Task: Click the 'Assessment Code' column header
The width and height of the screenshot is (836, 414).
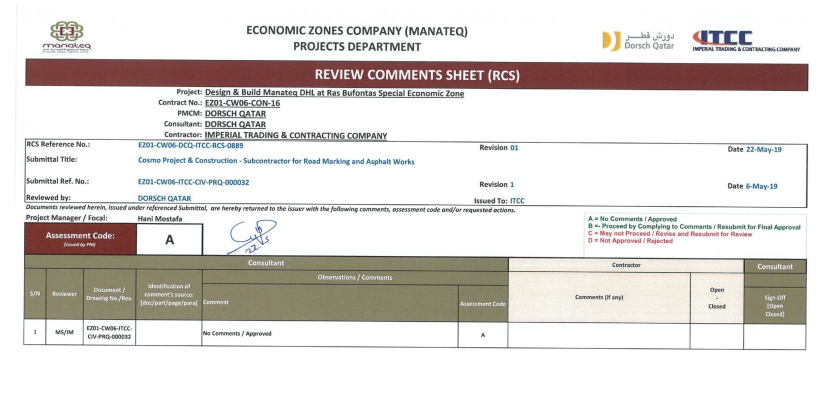Action: click(483, 304)
